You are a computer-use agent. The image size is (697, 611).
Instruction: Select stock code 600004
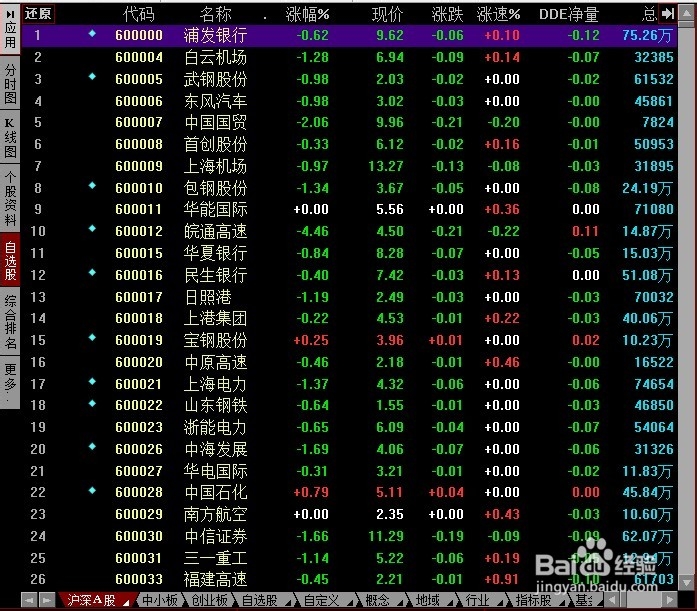139,57
